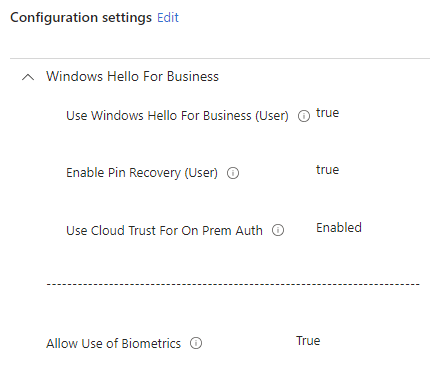
Task: Collapse the Windows Hello For Business chevron
Action: click(x=28, y=77)
